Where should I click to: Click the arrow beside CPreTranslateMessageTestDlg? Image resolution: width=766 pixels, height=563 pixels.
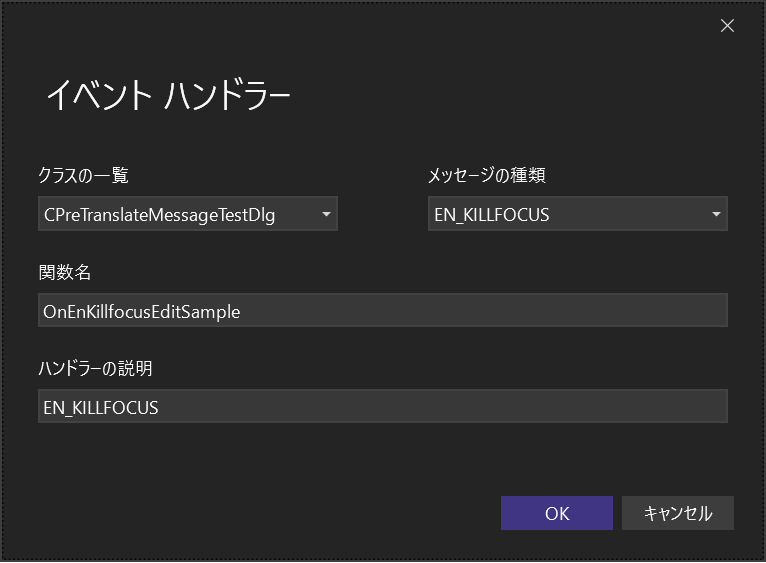pyautogui.click(x=326, y=214)
